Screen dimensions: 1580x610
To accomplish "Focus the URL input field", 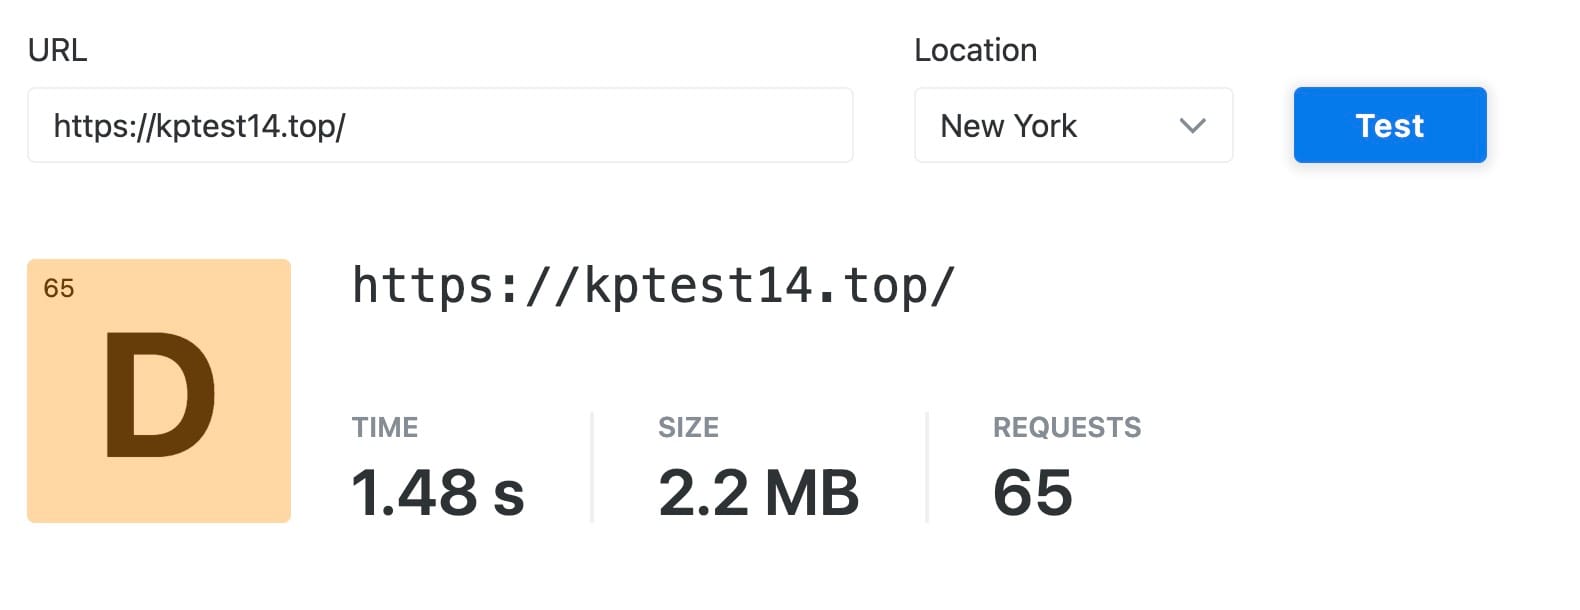I will [x=440, y=125].
